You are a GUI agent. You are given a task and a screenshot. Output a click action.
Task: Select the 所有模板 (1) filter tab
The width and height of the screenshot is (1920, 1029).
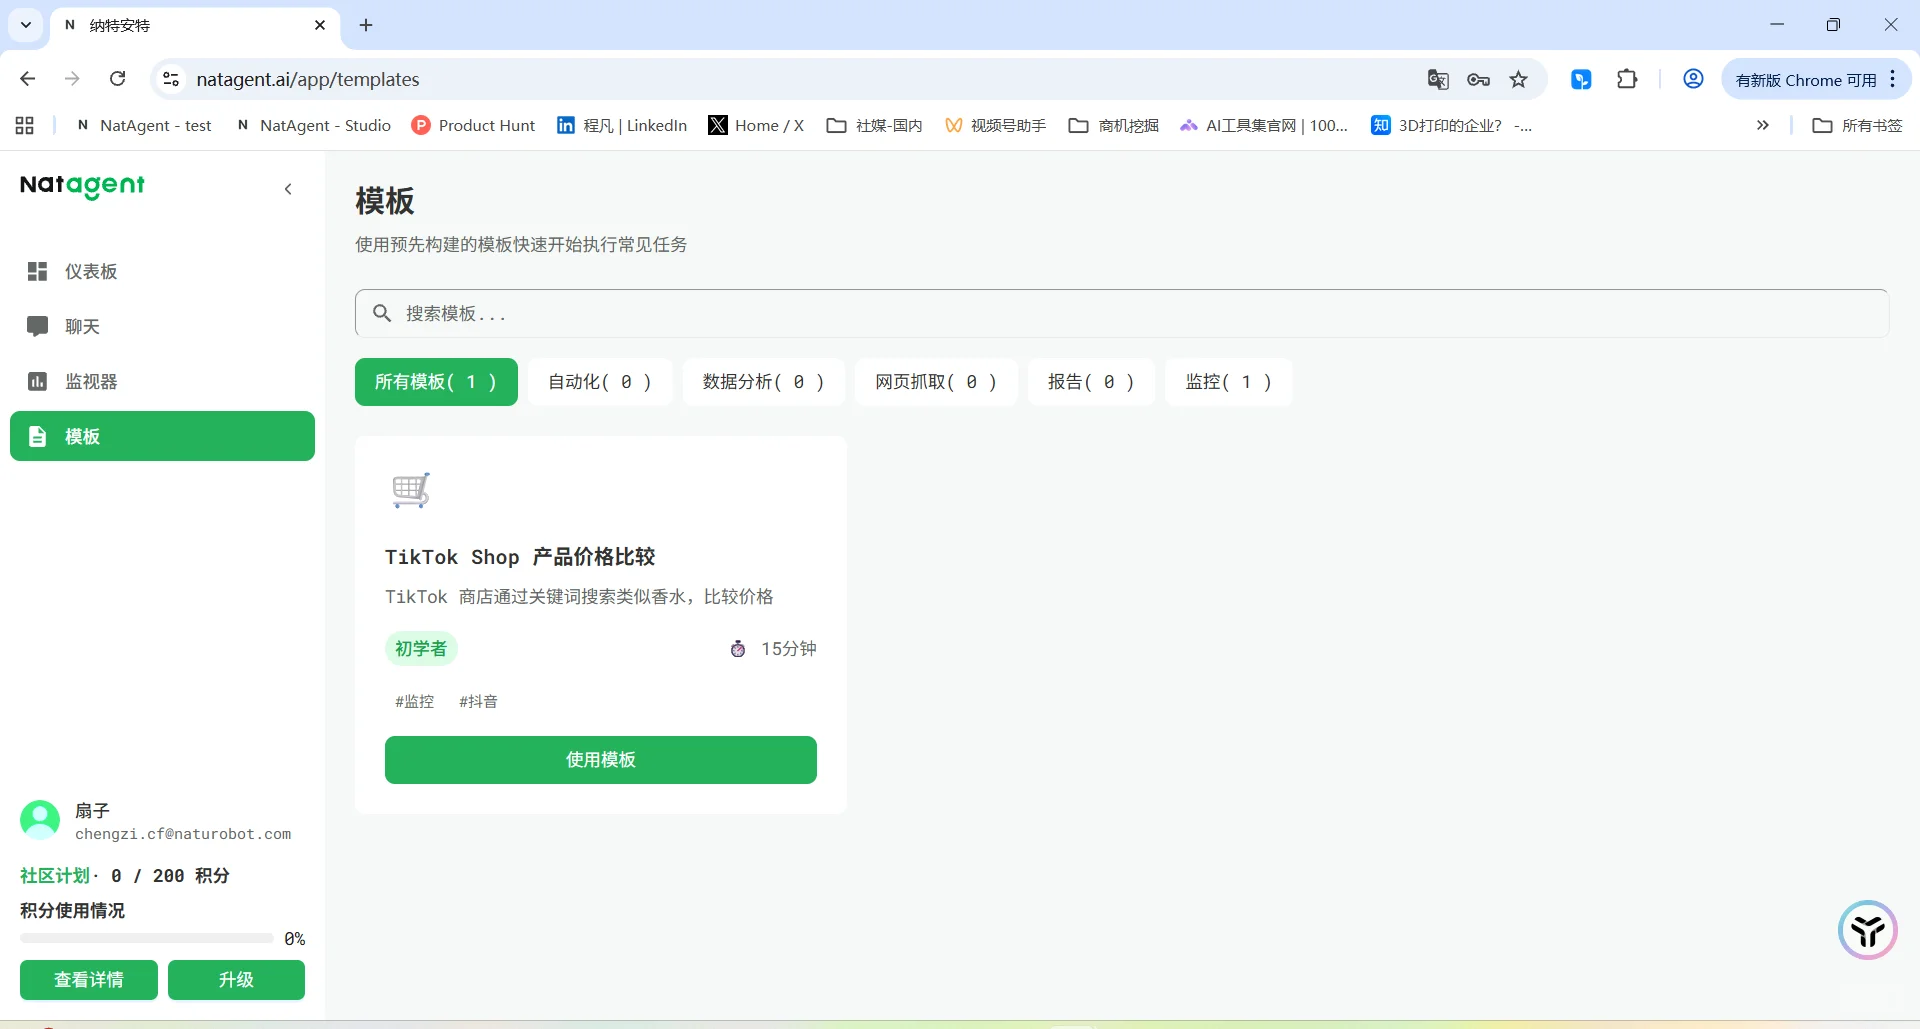tap(436, 382)
